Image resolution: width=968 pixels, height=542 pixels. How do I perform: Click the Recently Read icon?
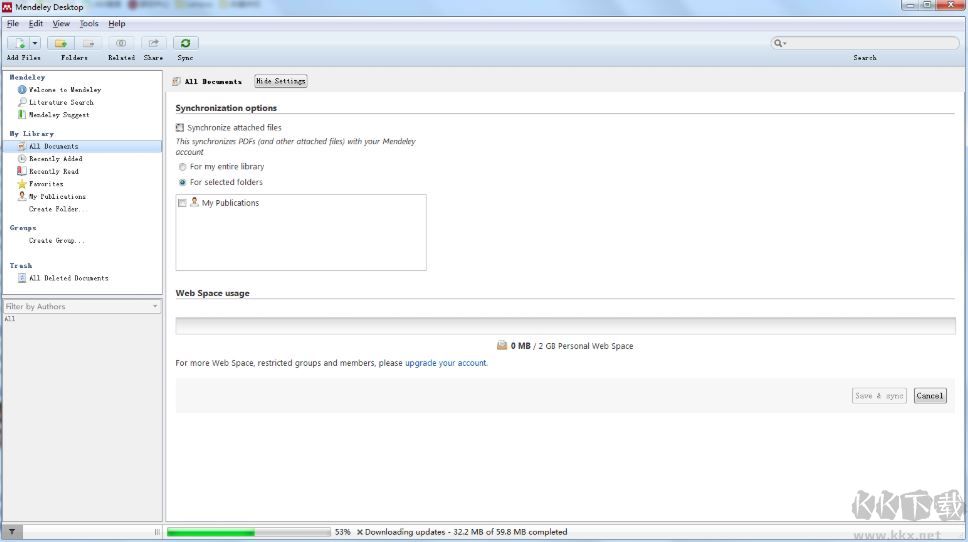tap(22, 171)
